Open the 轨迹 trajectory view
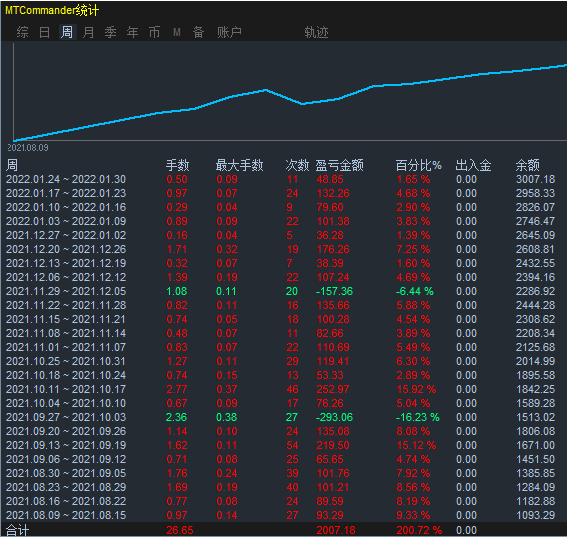Screen dimensions: 567x537 [316, 32]
